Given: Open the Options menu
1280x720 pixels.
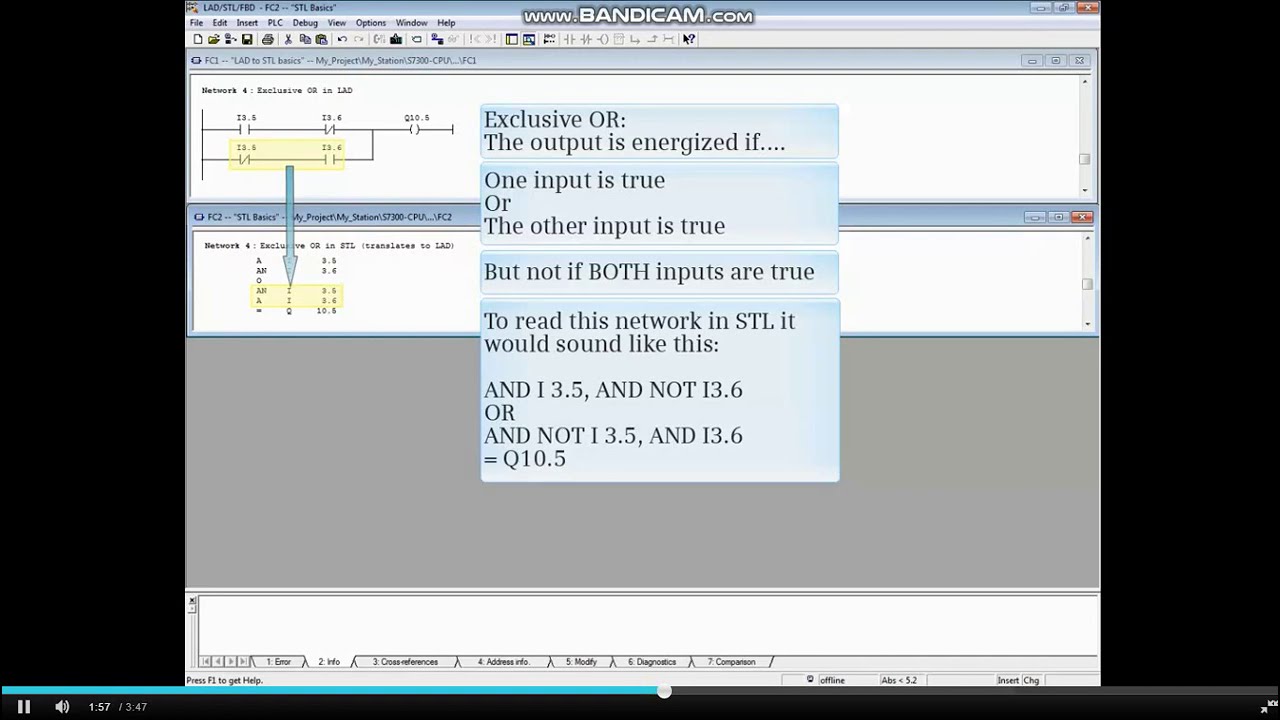Looking at the screenshot, I should click(371, 23).
